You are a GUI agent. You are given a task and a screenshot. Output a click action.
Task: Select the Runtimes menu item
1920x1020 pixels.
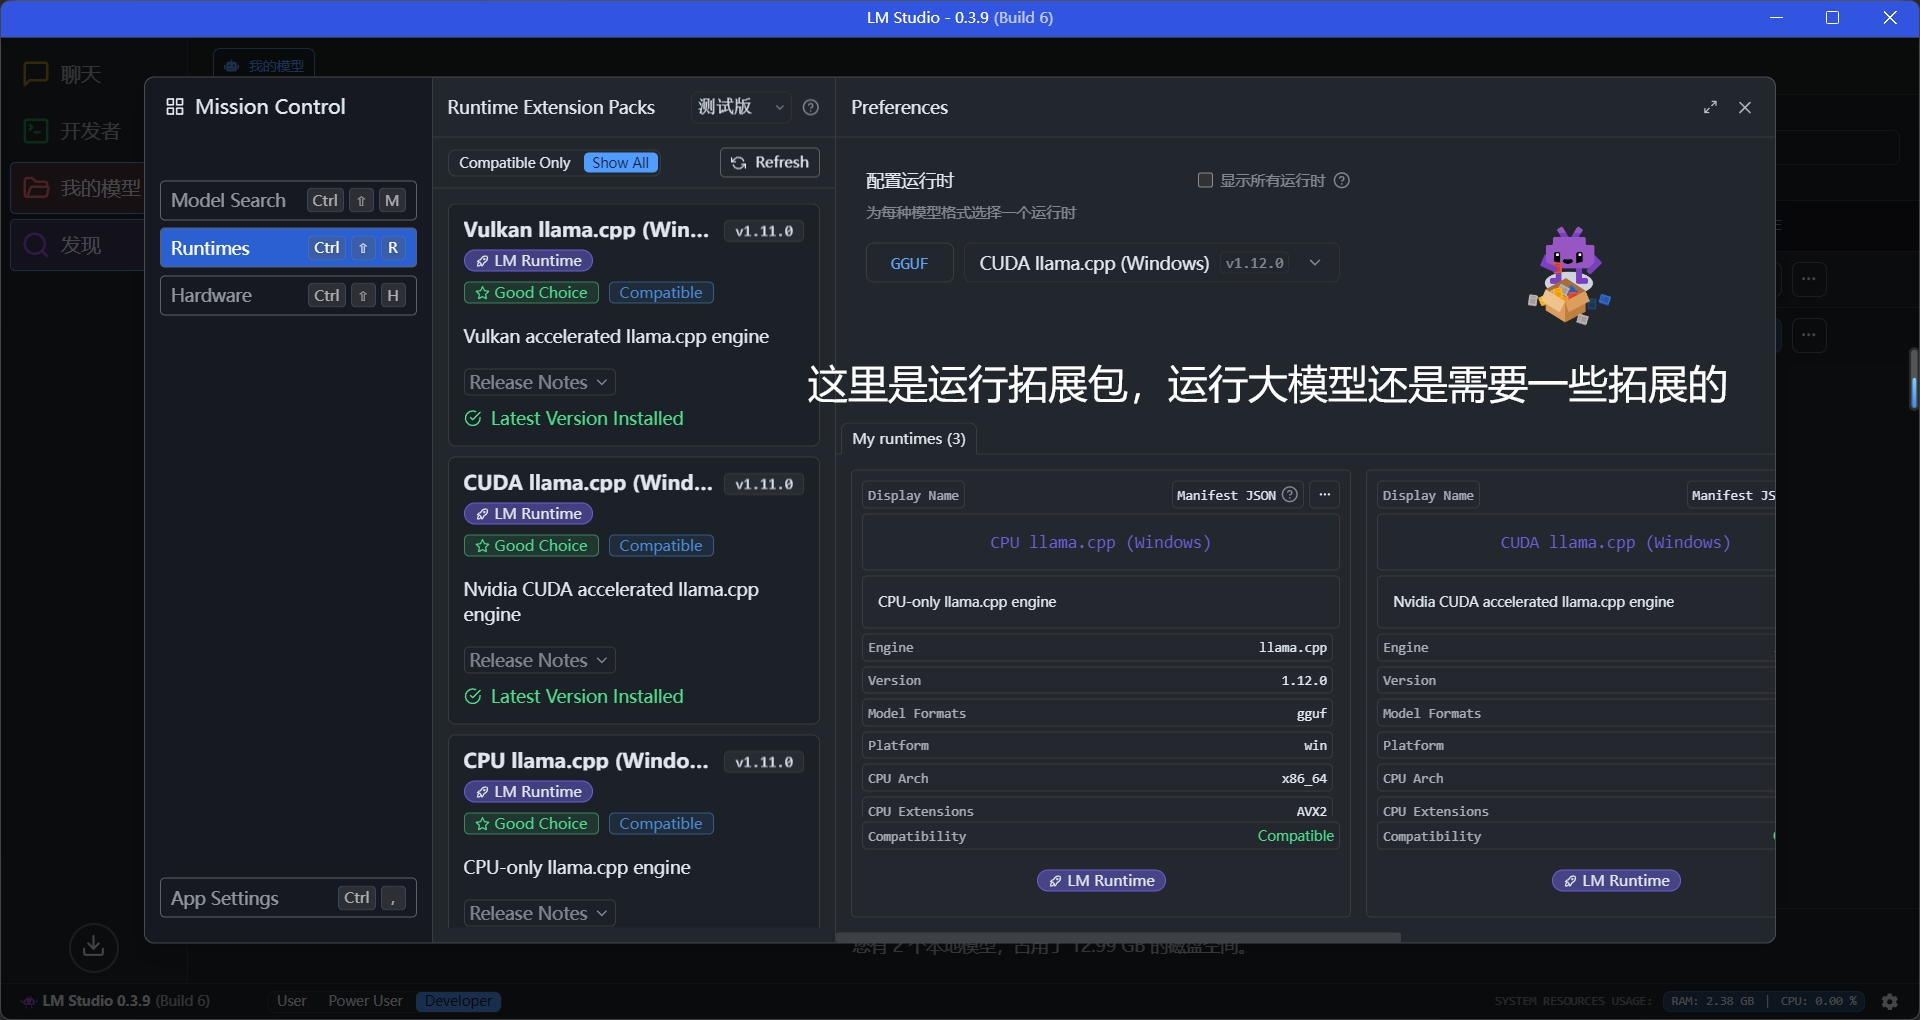pos(288,248)
